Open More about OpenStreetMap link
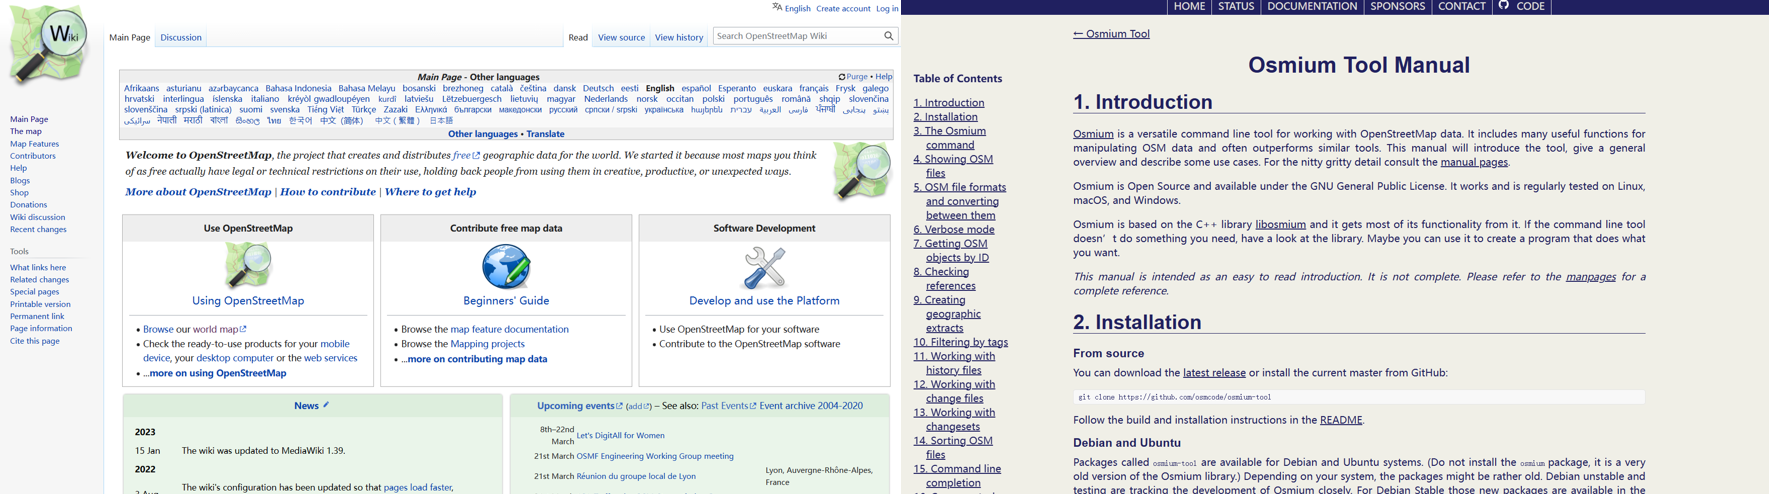This screenshot has height=494, width=1769. (x=198, y=192)
